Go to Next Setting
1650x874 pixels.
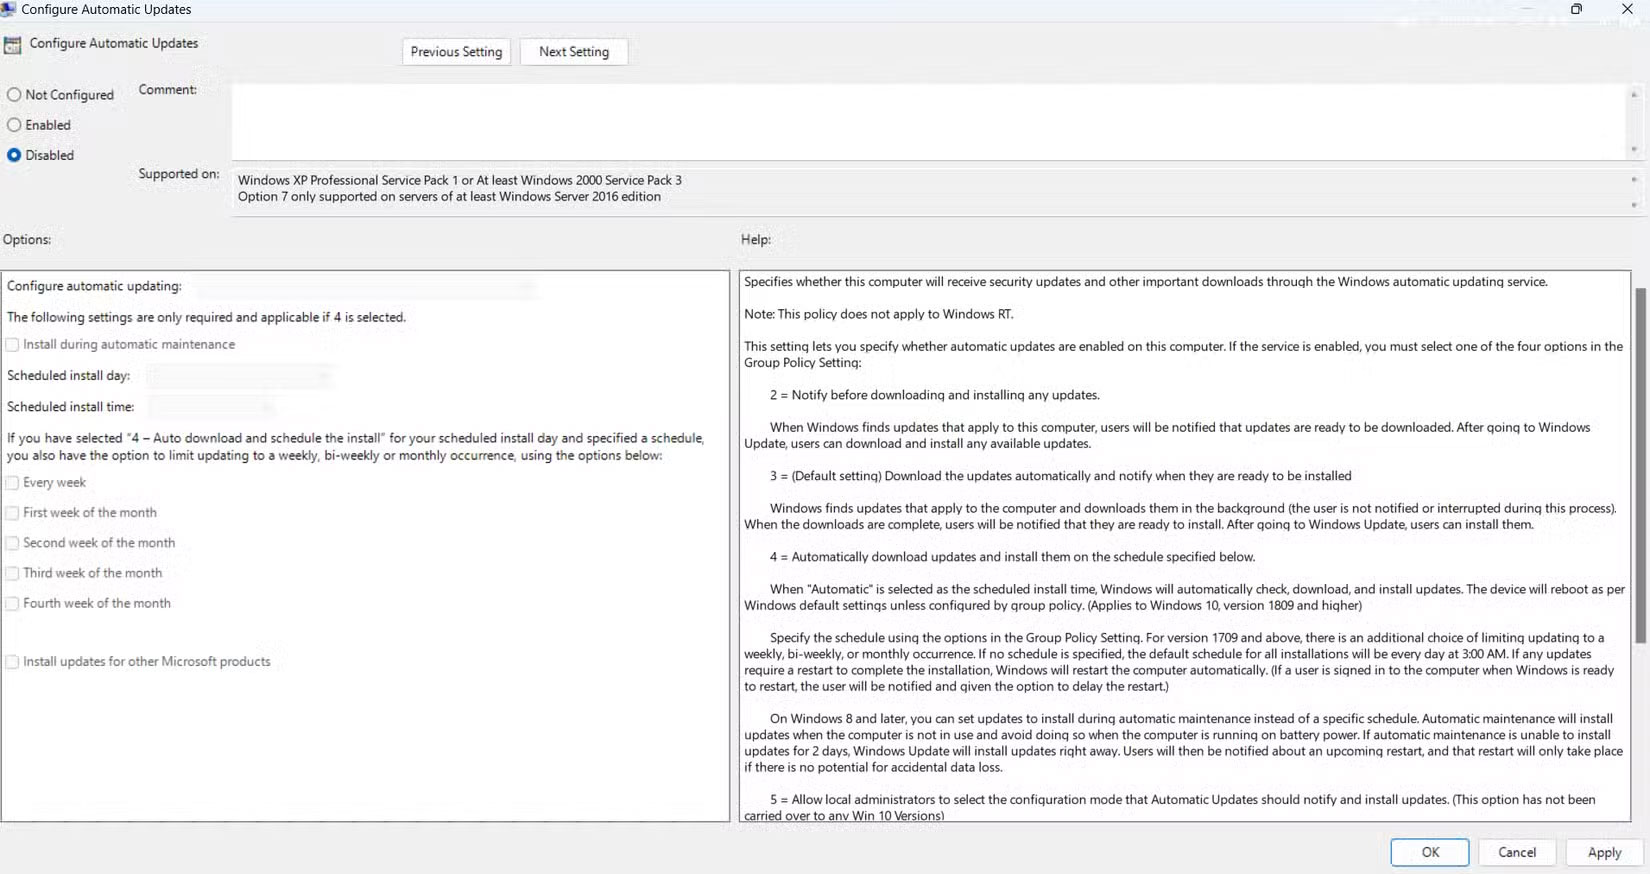pos(574,52)
